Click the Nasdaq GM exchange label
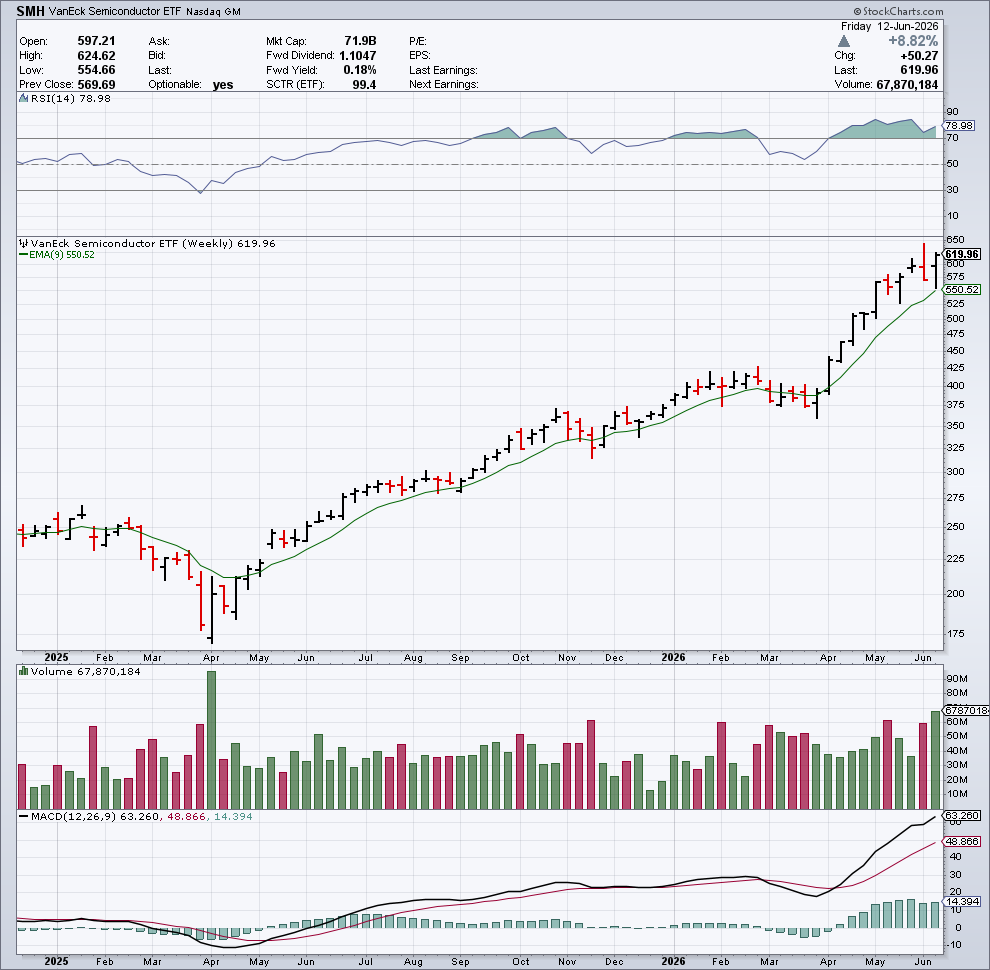990x970 pixels. click(213, 12)
